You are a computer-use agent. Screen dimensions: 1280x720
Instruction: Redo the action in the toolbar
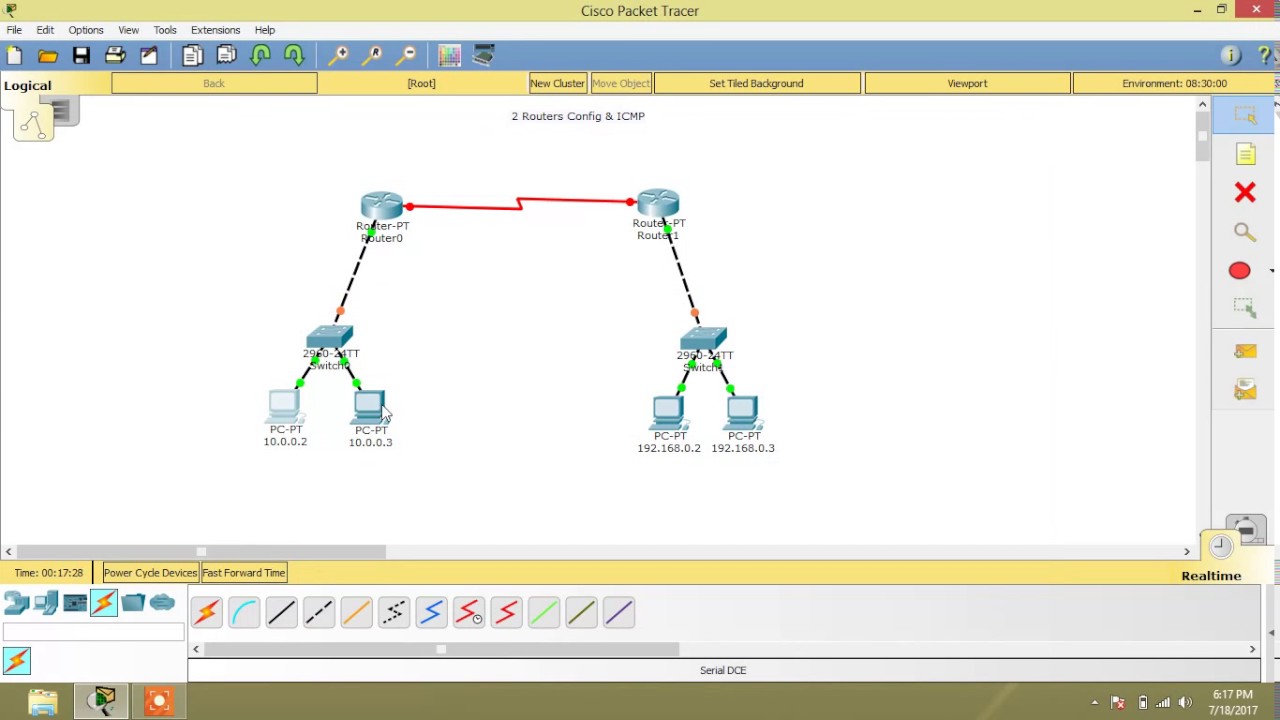coord(294,56)
